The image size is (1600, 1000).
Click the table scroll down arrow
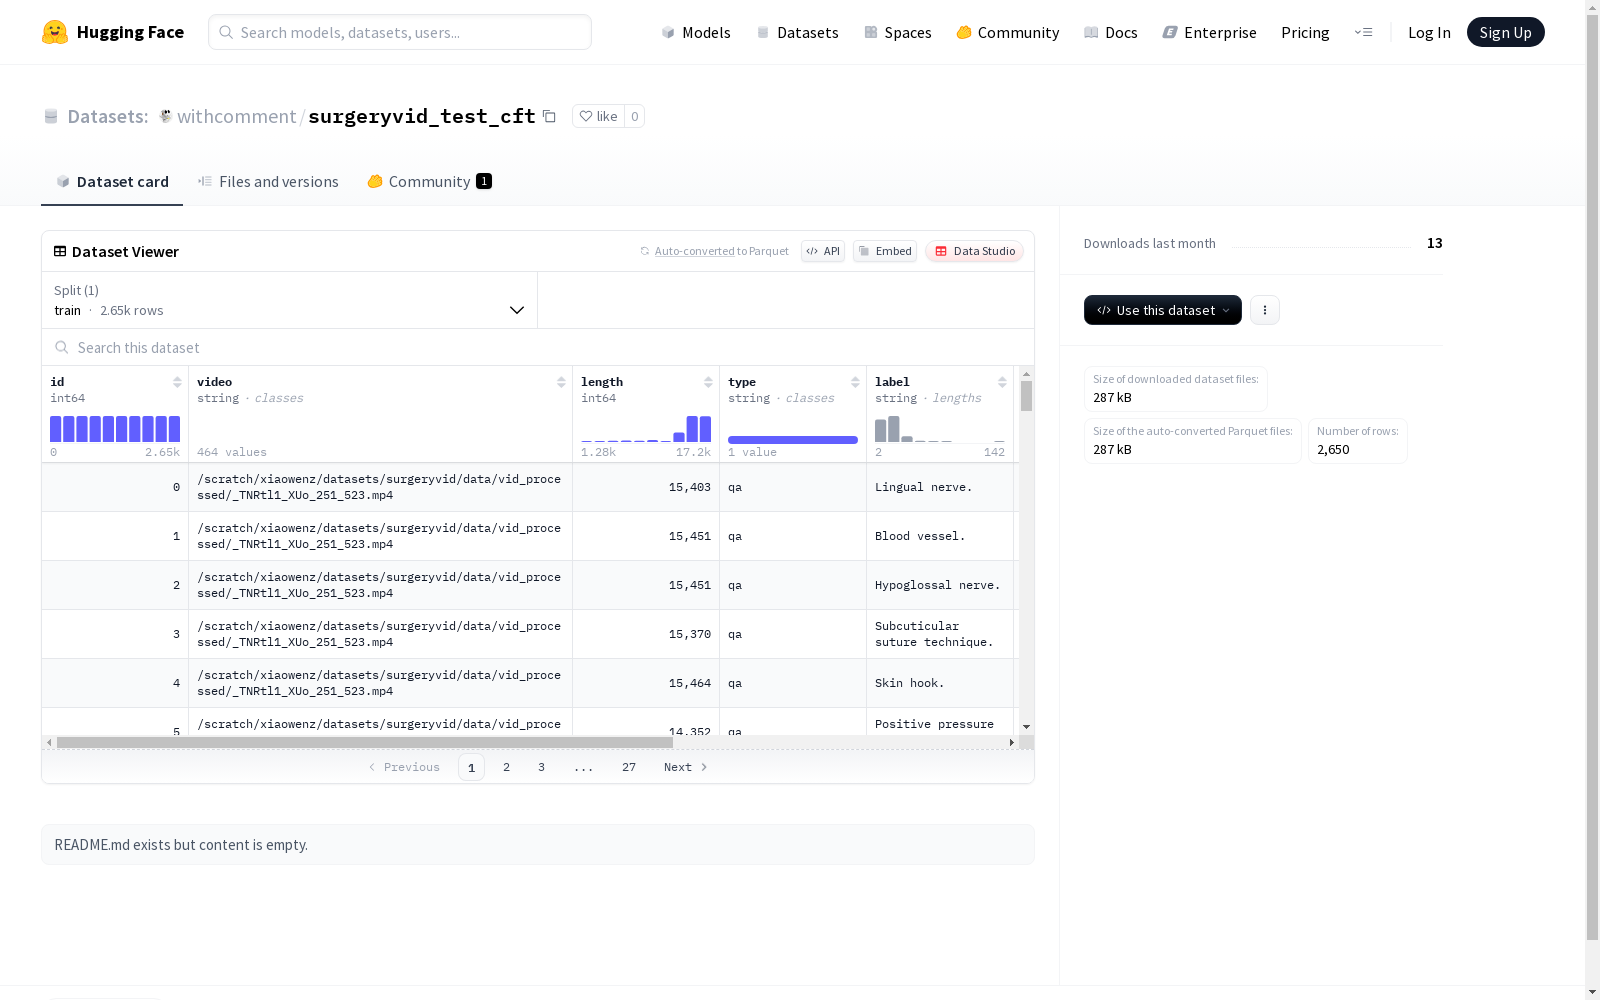point(1026,727)
